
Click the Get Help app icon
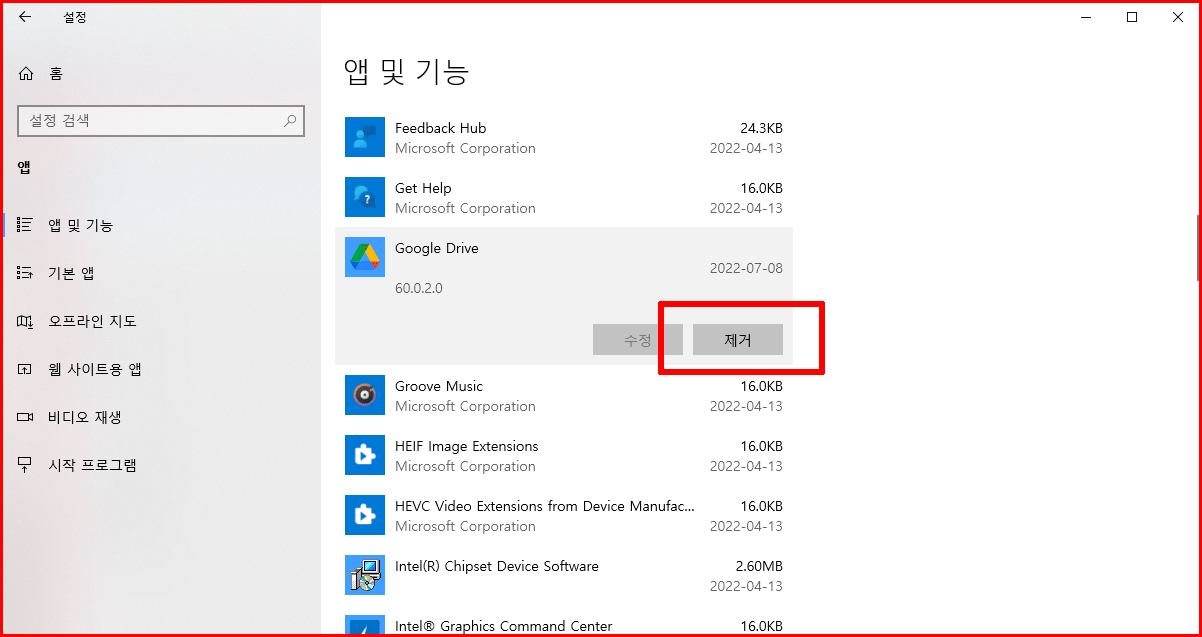[x=365, y=197]
